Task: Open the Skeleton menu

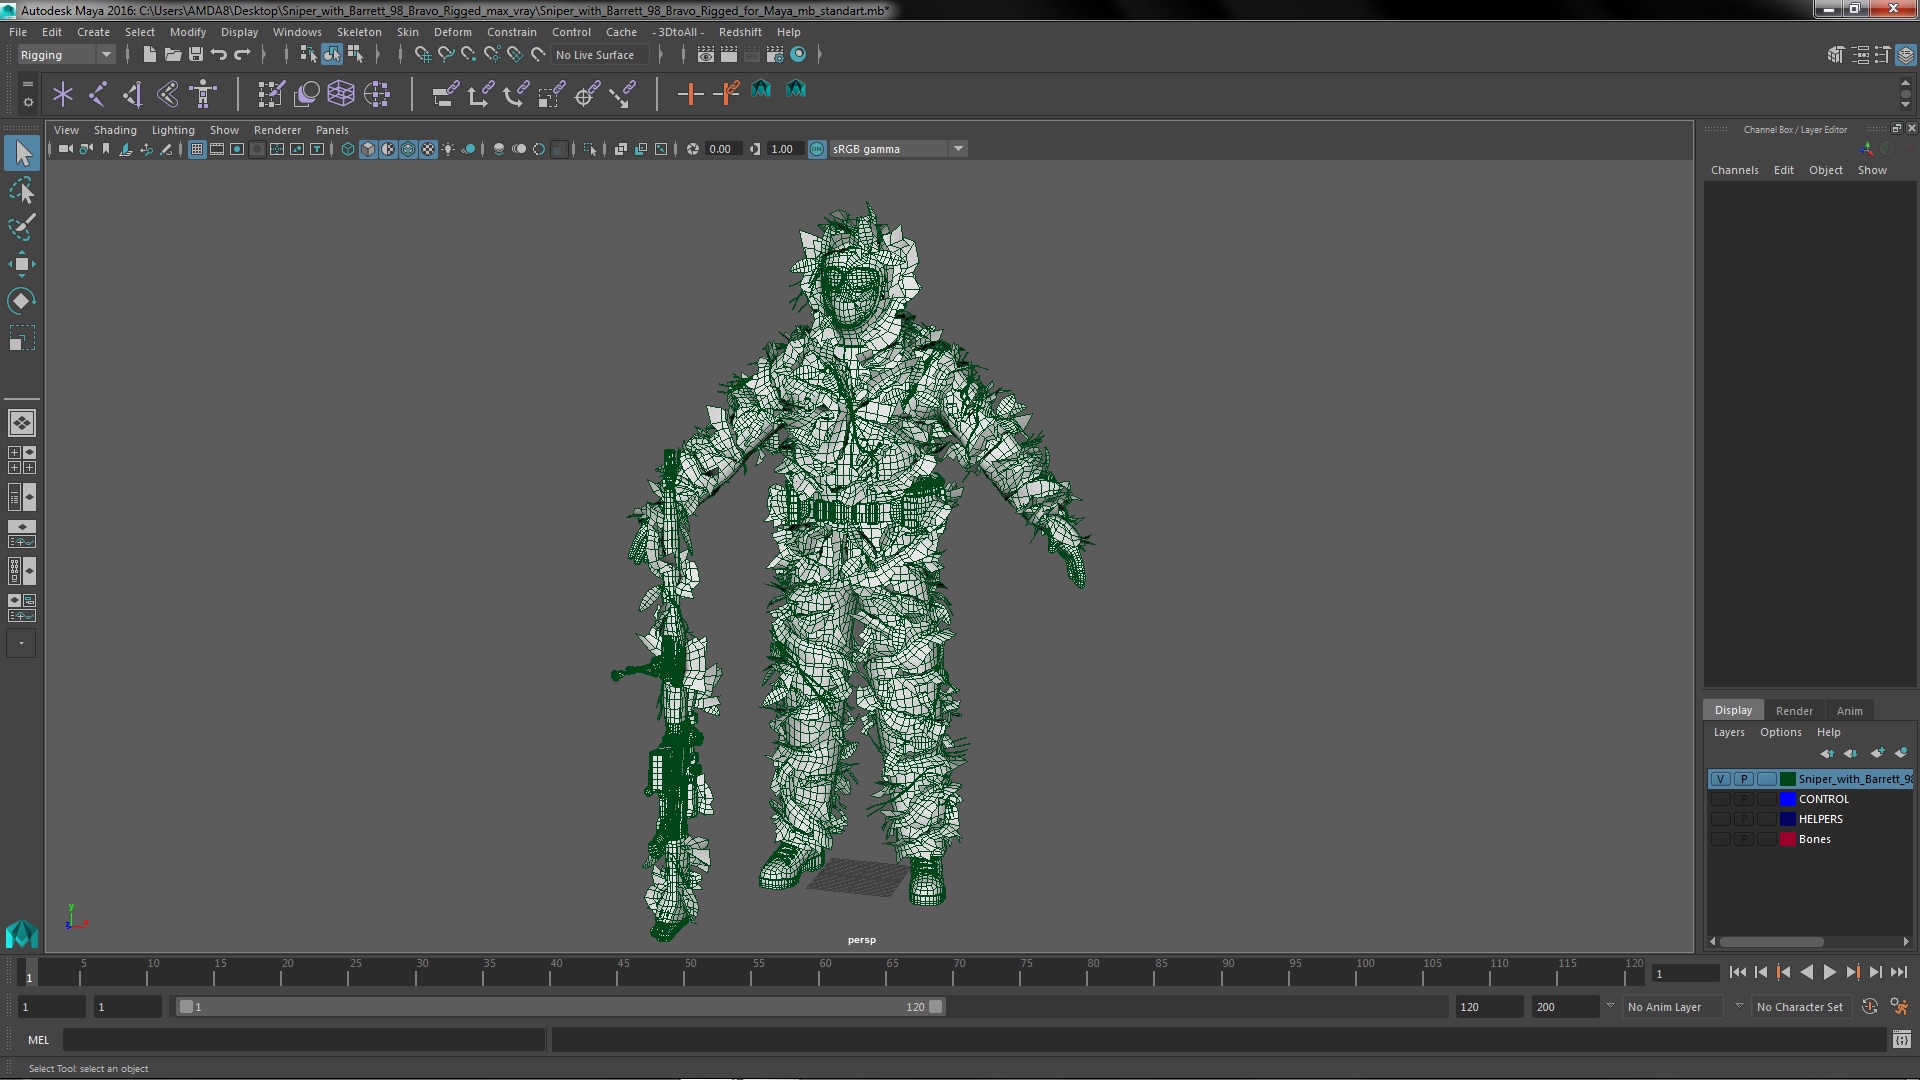Action: point(358,32)
